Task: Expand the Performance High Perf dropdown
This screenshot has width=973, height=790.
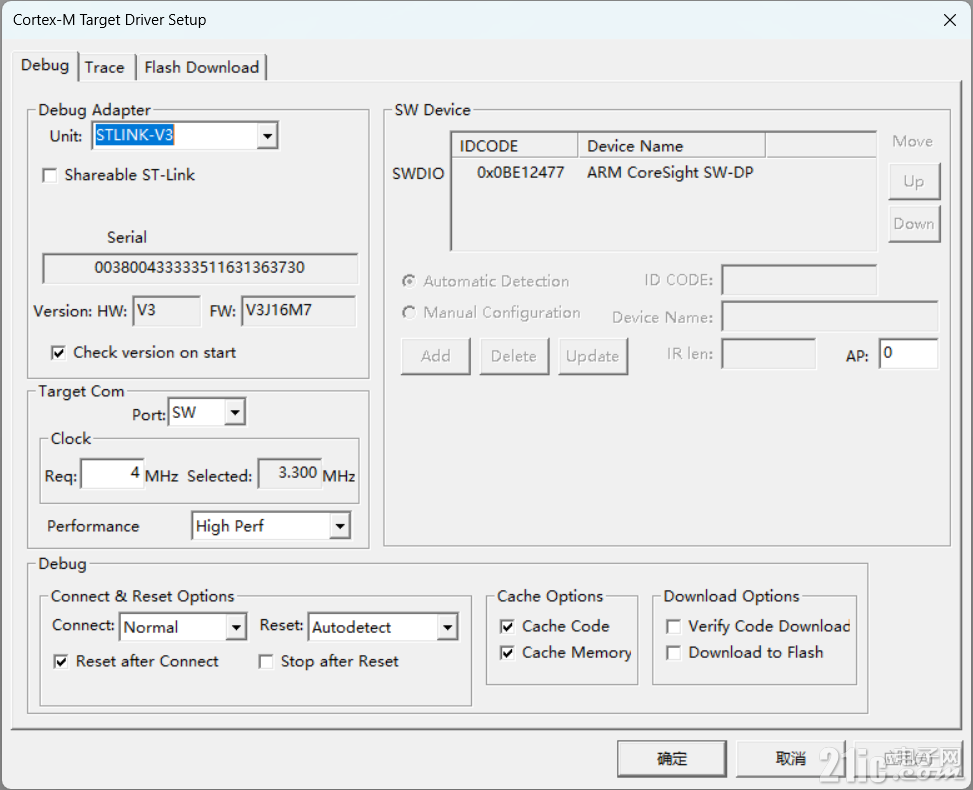Action: (x=339, y=526)
